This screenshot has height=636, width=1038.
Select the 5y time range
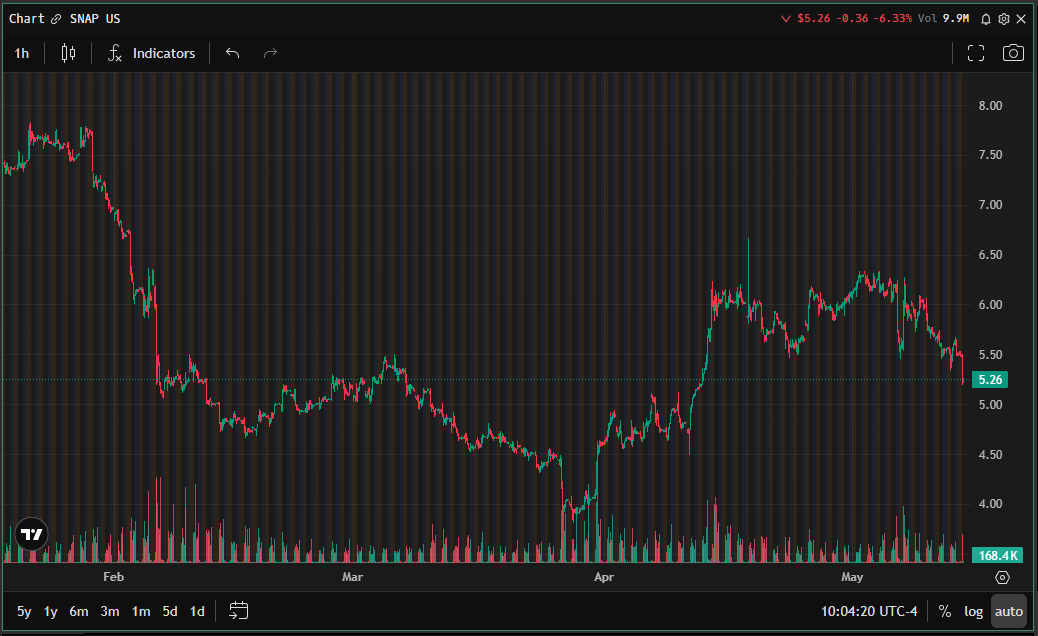click(24, 612)
